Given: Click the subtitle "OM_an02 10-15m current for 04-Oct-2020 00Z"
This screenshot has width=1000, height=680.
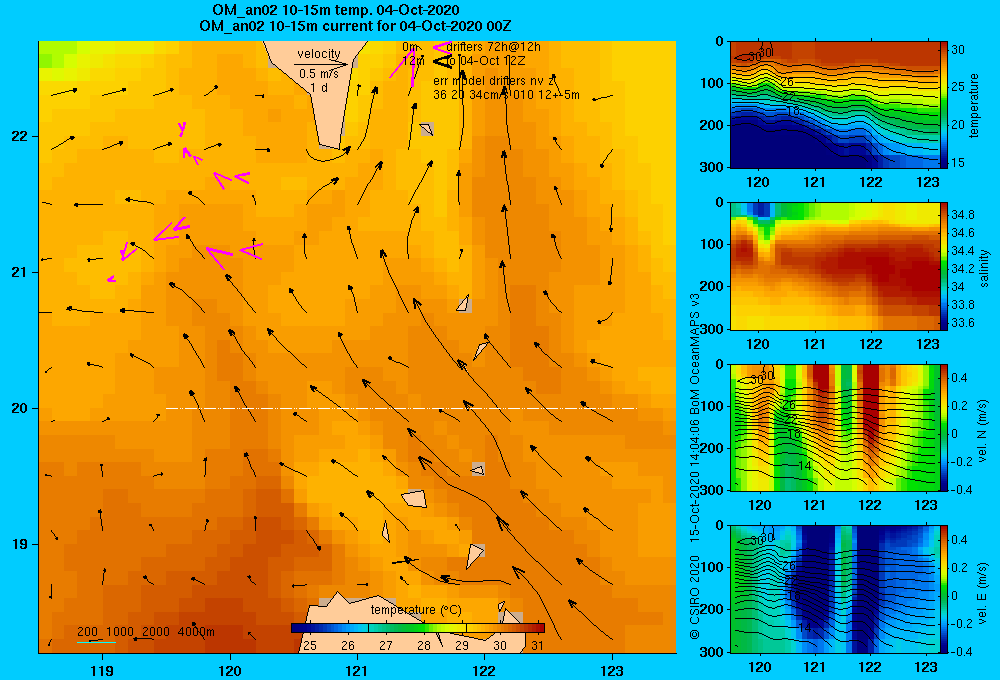Looking at the screenshot, I should tap(355, 26).
